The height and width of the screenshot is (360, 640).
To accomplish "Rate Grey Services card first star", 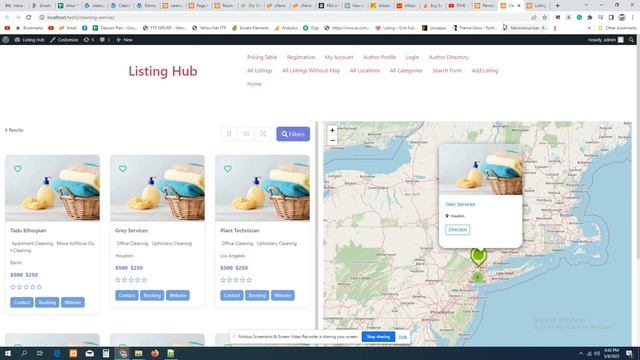I will (x=118, y=280).
